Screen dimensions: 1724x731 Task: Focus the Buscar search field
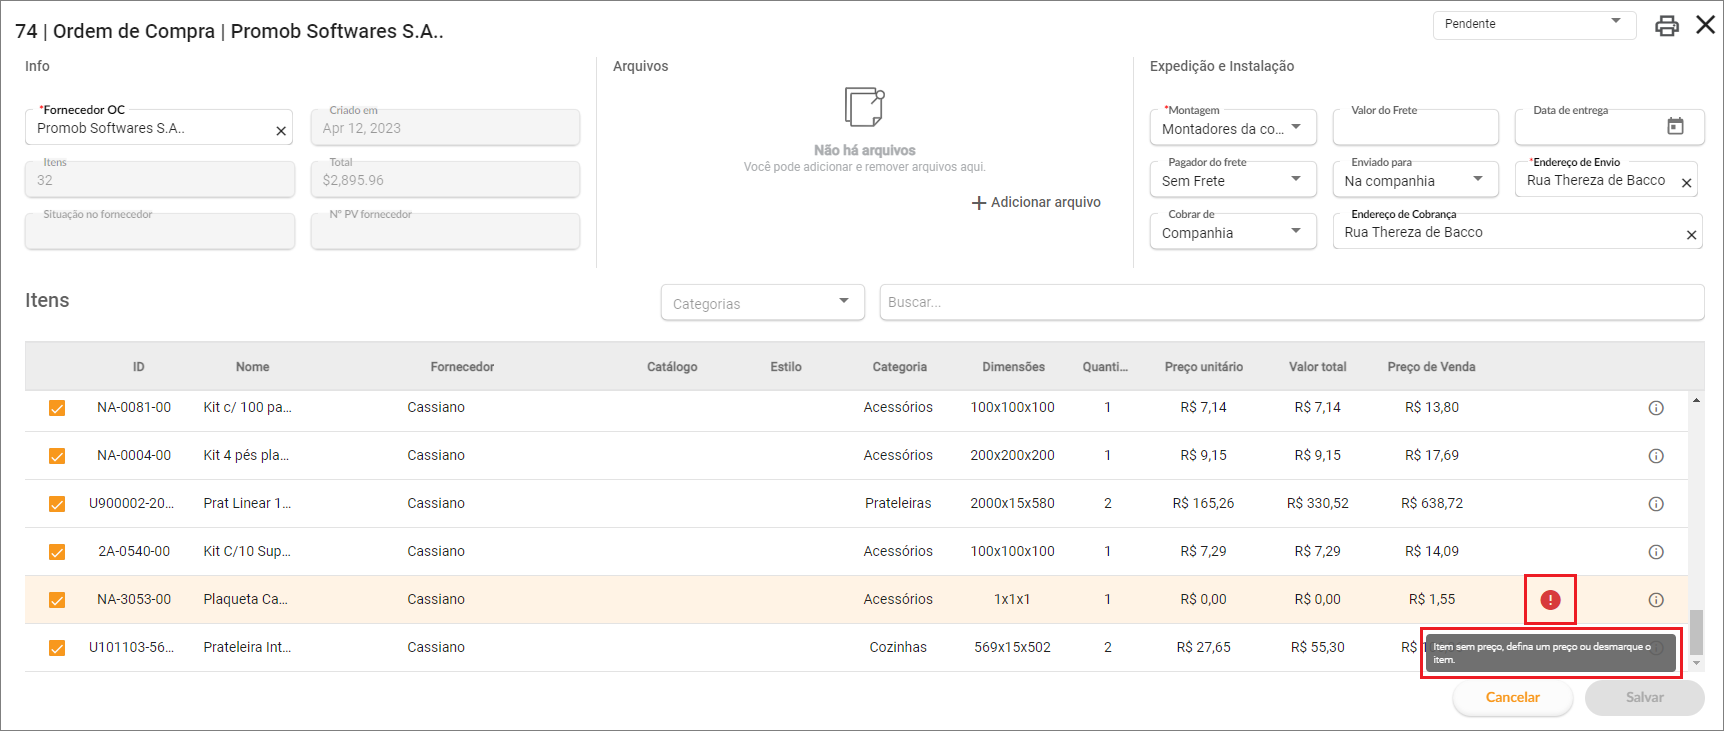tap(1292, 302)
